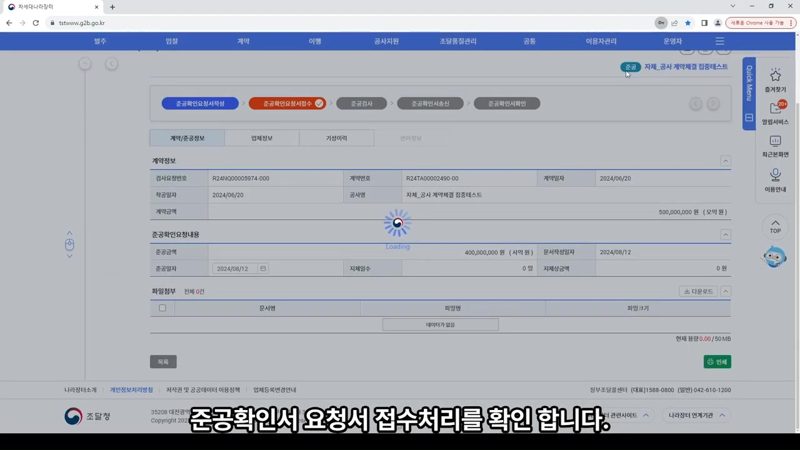The height and width of the screenshot is (450, 800).
Task: Click the calendar icon beside 준공일자 date
Action: 263,268
